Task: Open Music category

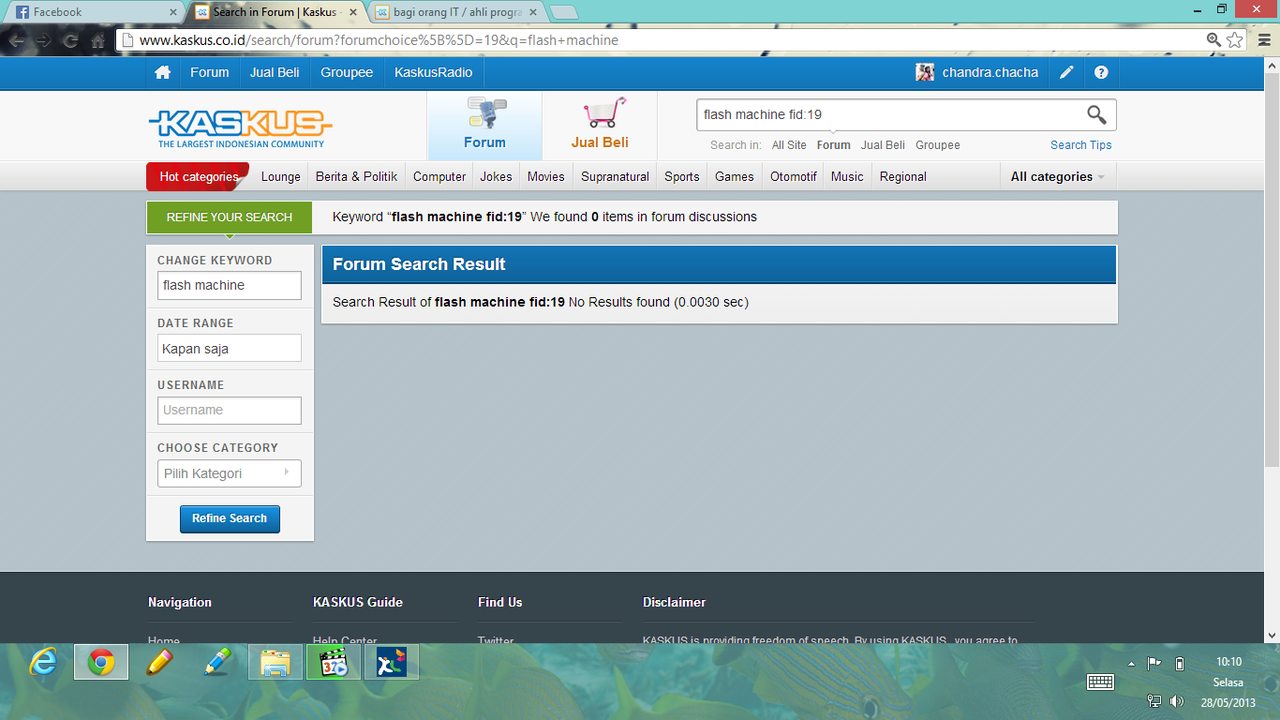Action: pos(847,177)
